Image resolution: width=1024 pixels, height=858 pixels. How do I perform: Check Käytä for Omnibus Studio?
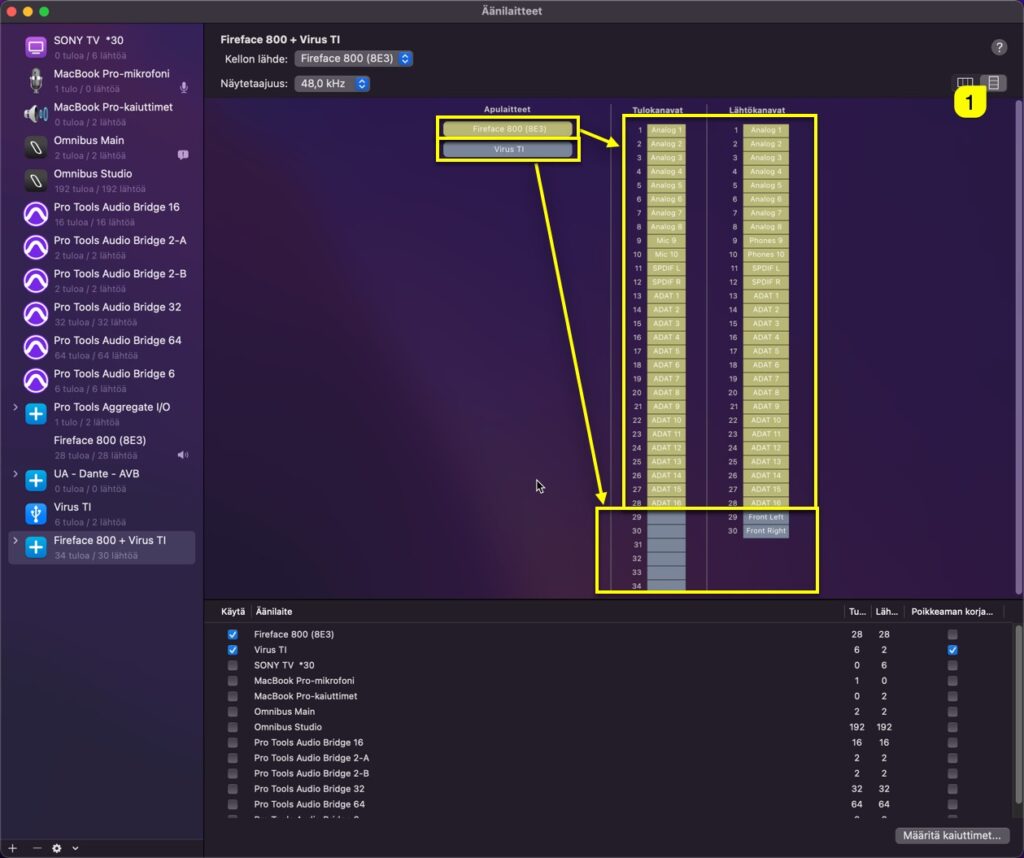[x=234, y=727]
